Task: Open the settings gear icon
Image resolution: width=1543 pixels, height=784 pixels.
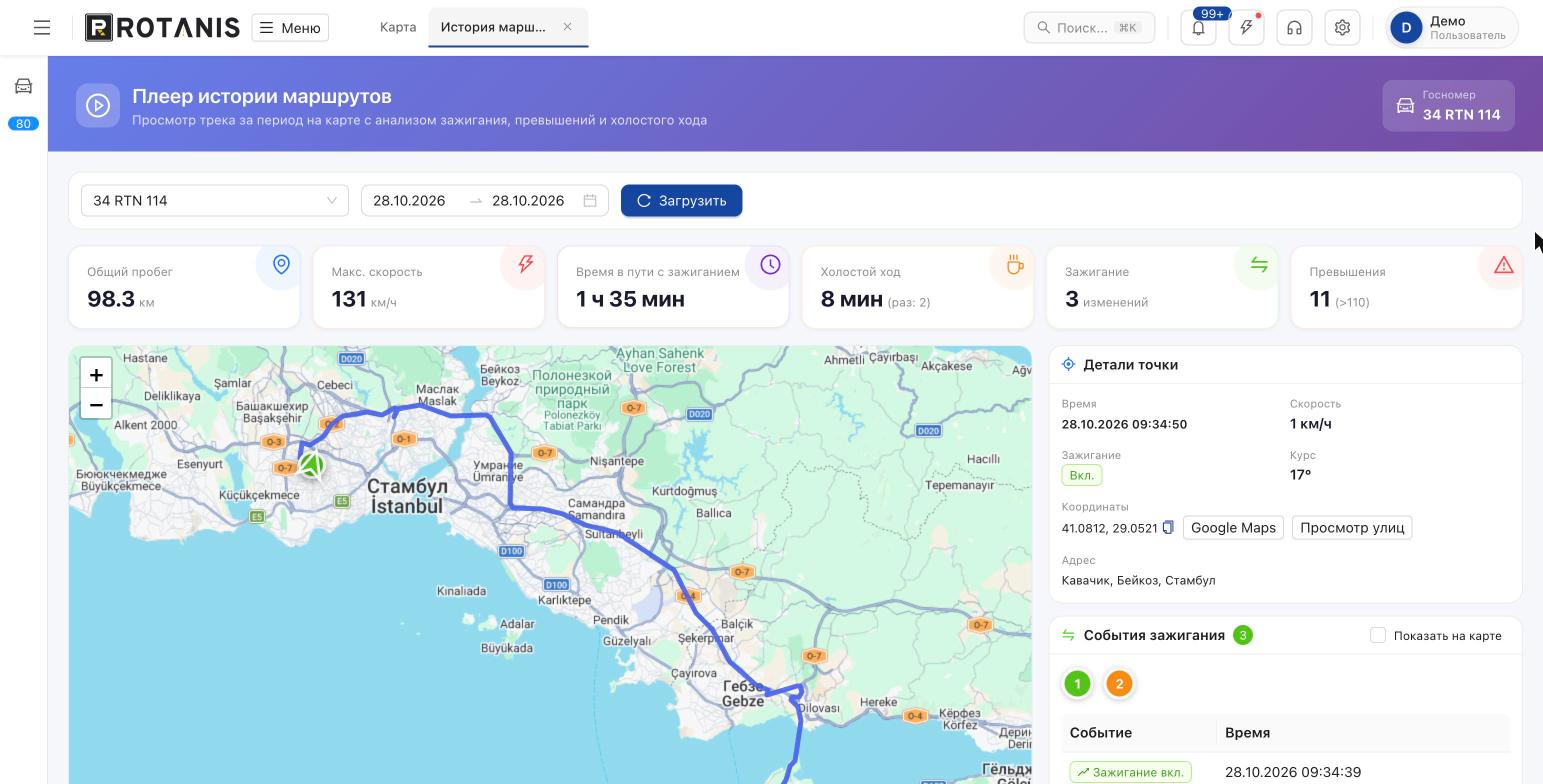Action: (x=1342, y=28)
